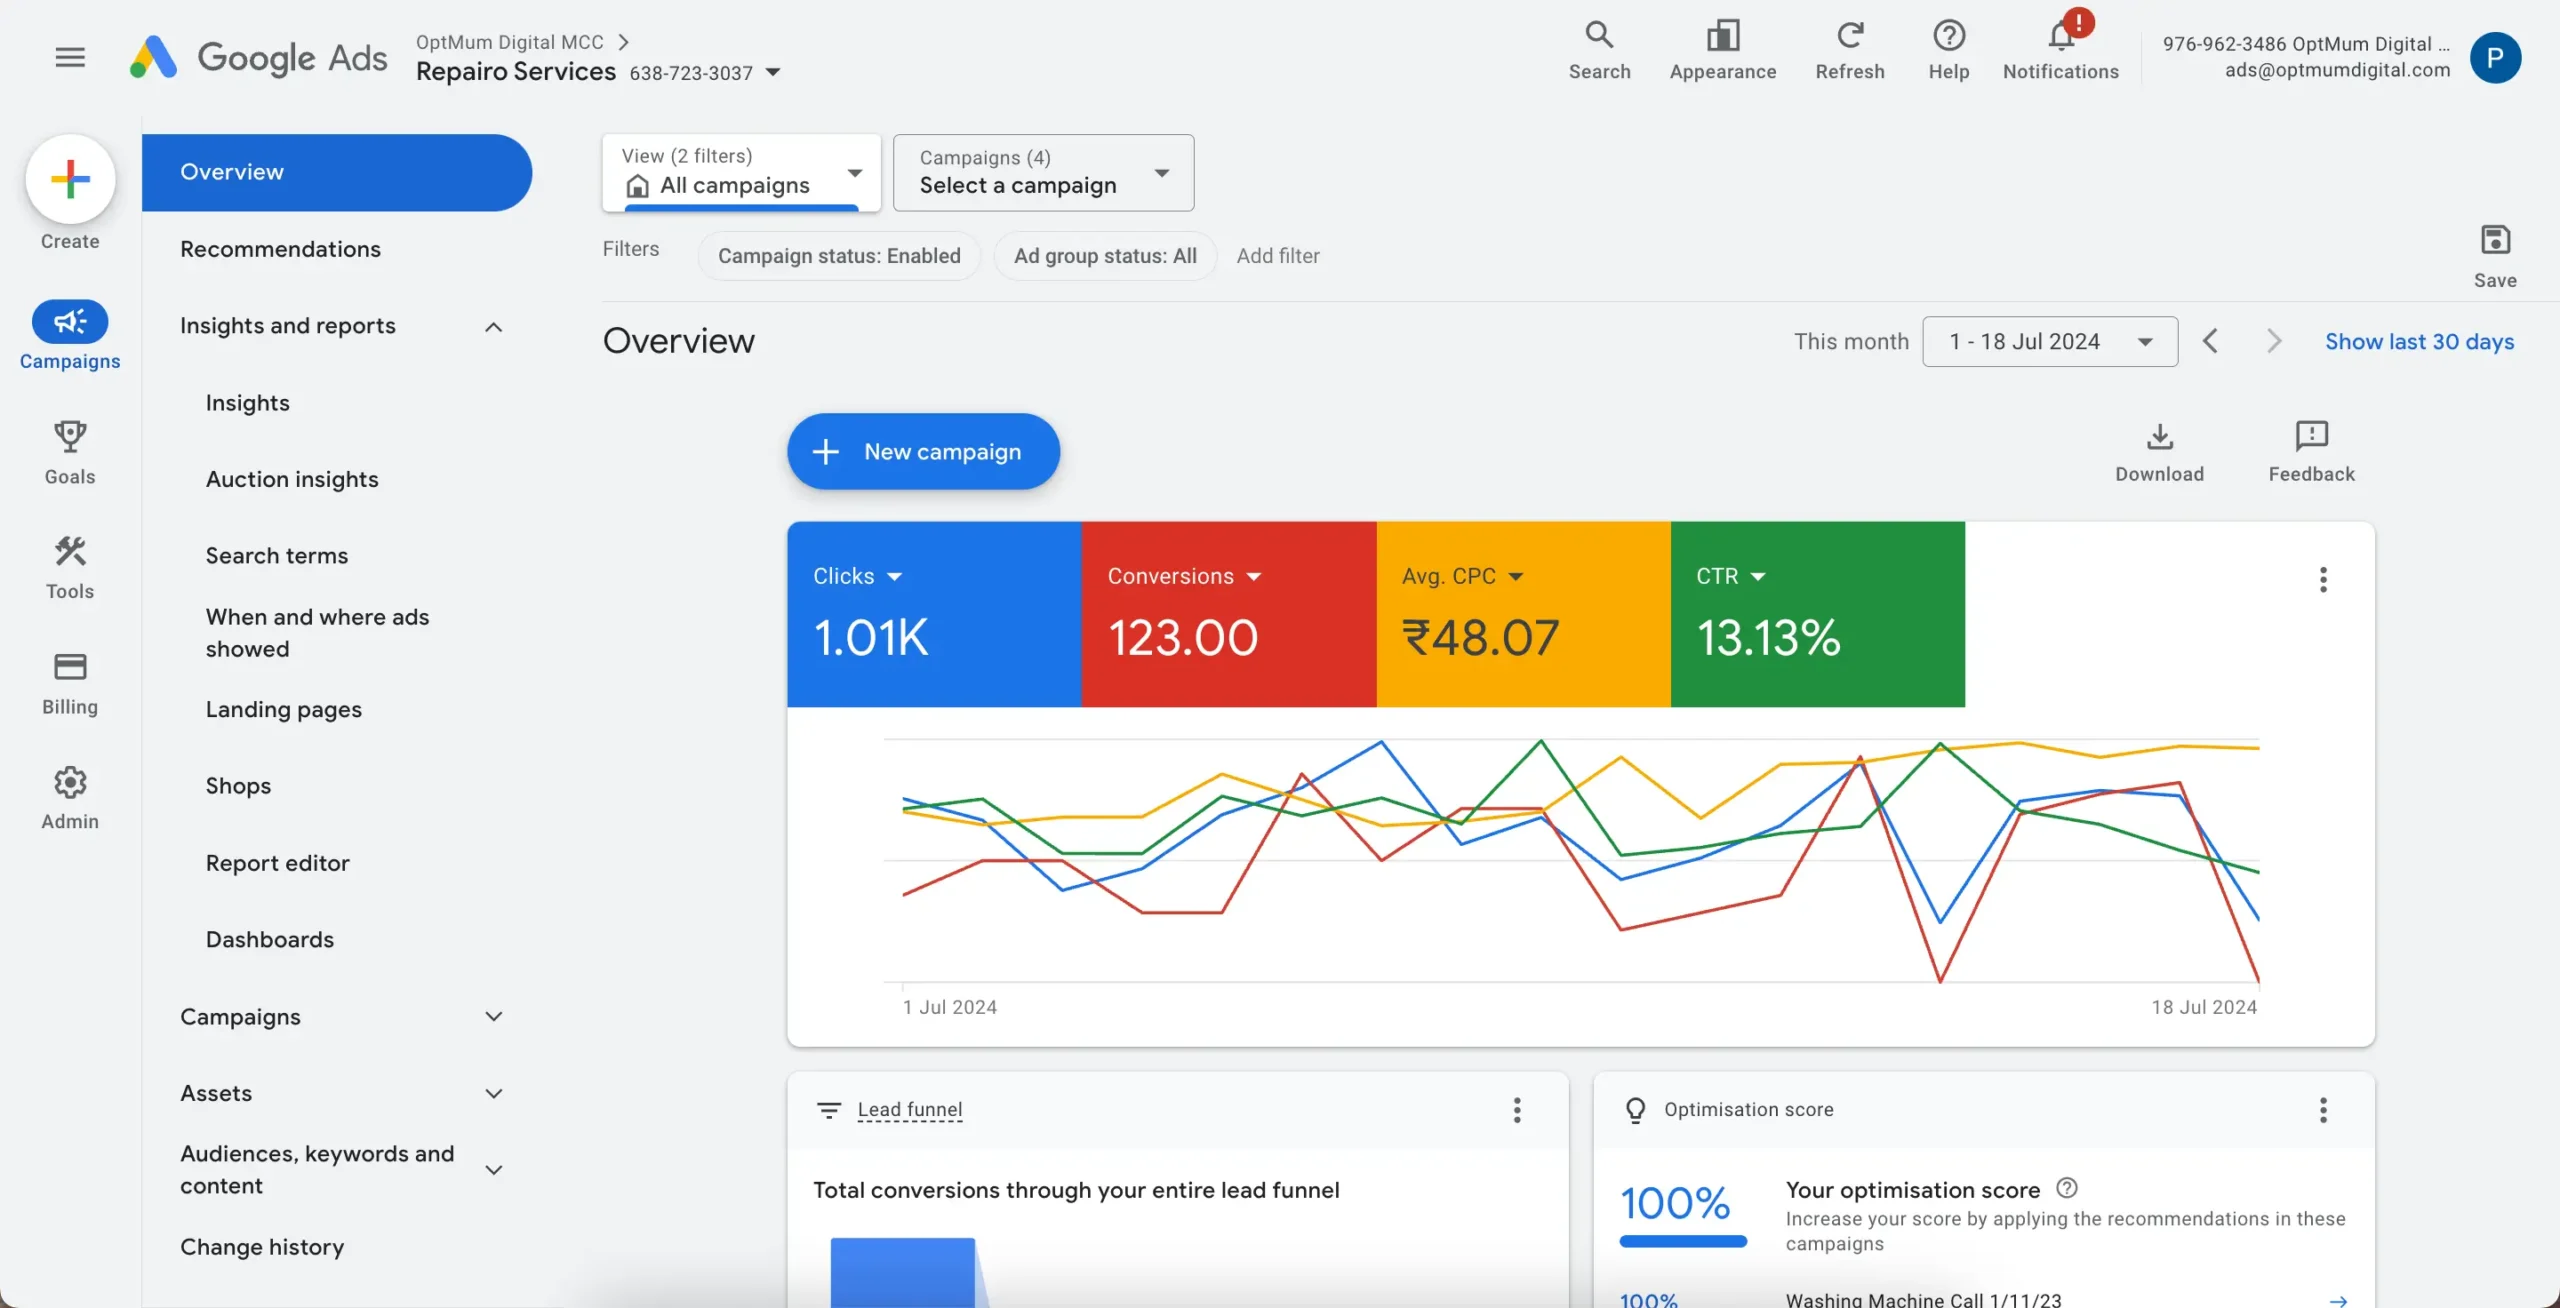This screenshot has width=2560, height=1308.
Task: Click the Lead funnel title link
Action: [x=909, y=1109]
